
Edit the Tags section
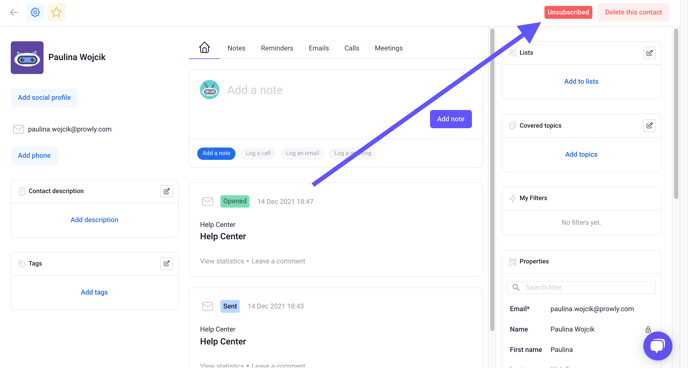coord(166,264)
